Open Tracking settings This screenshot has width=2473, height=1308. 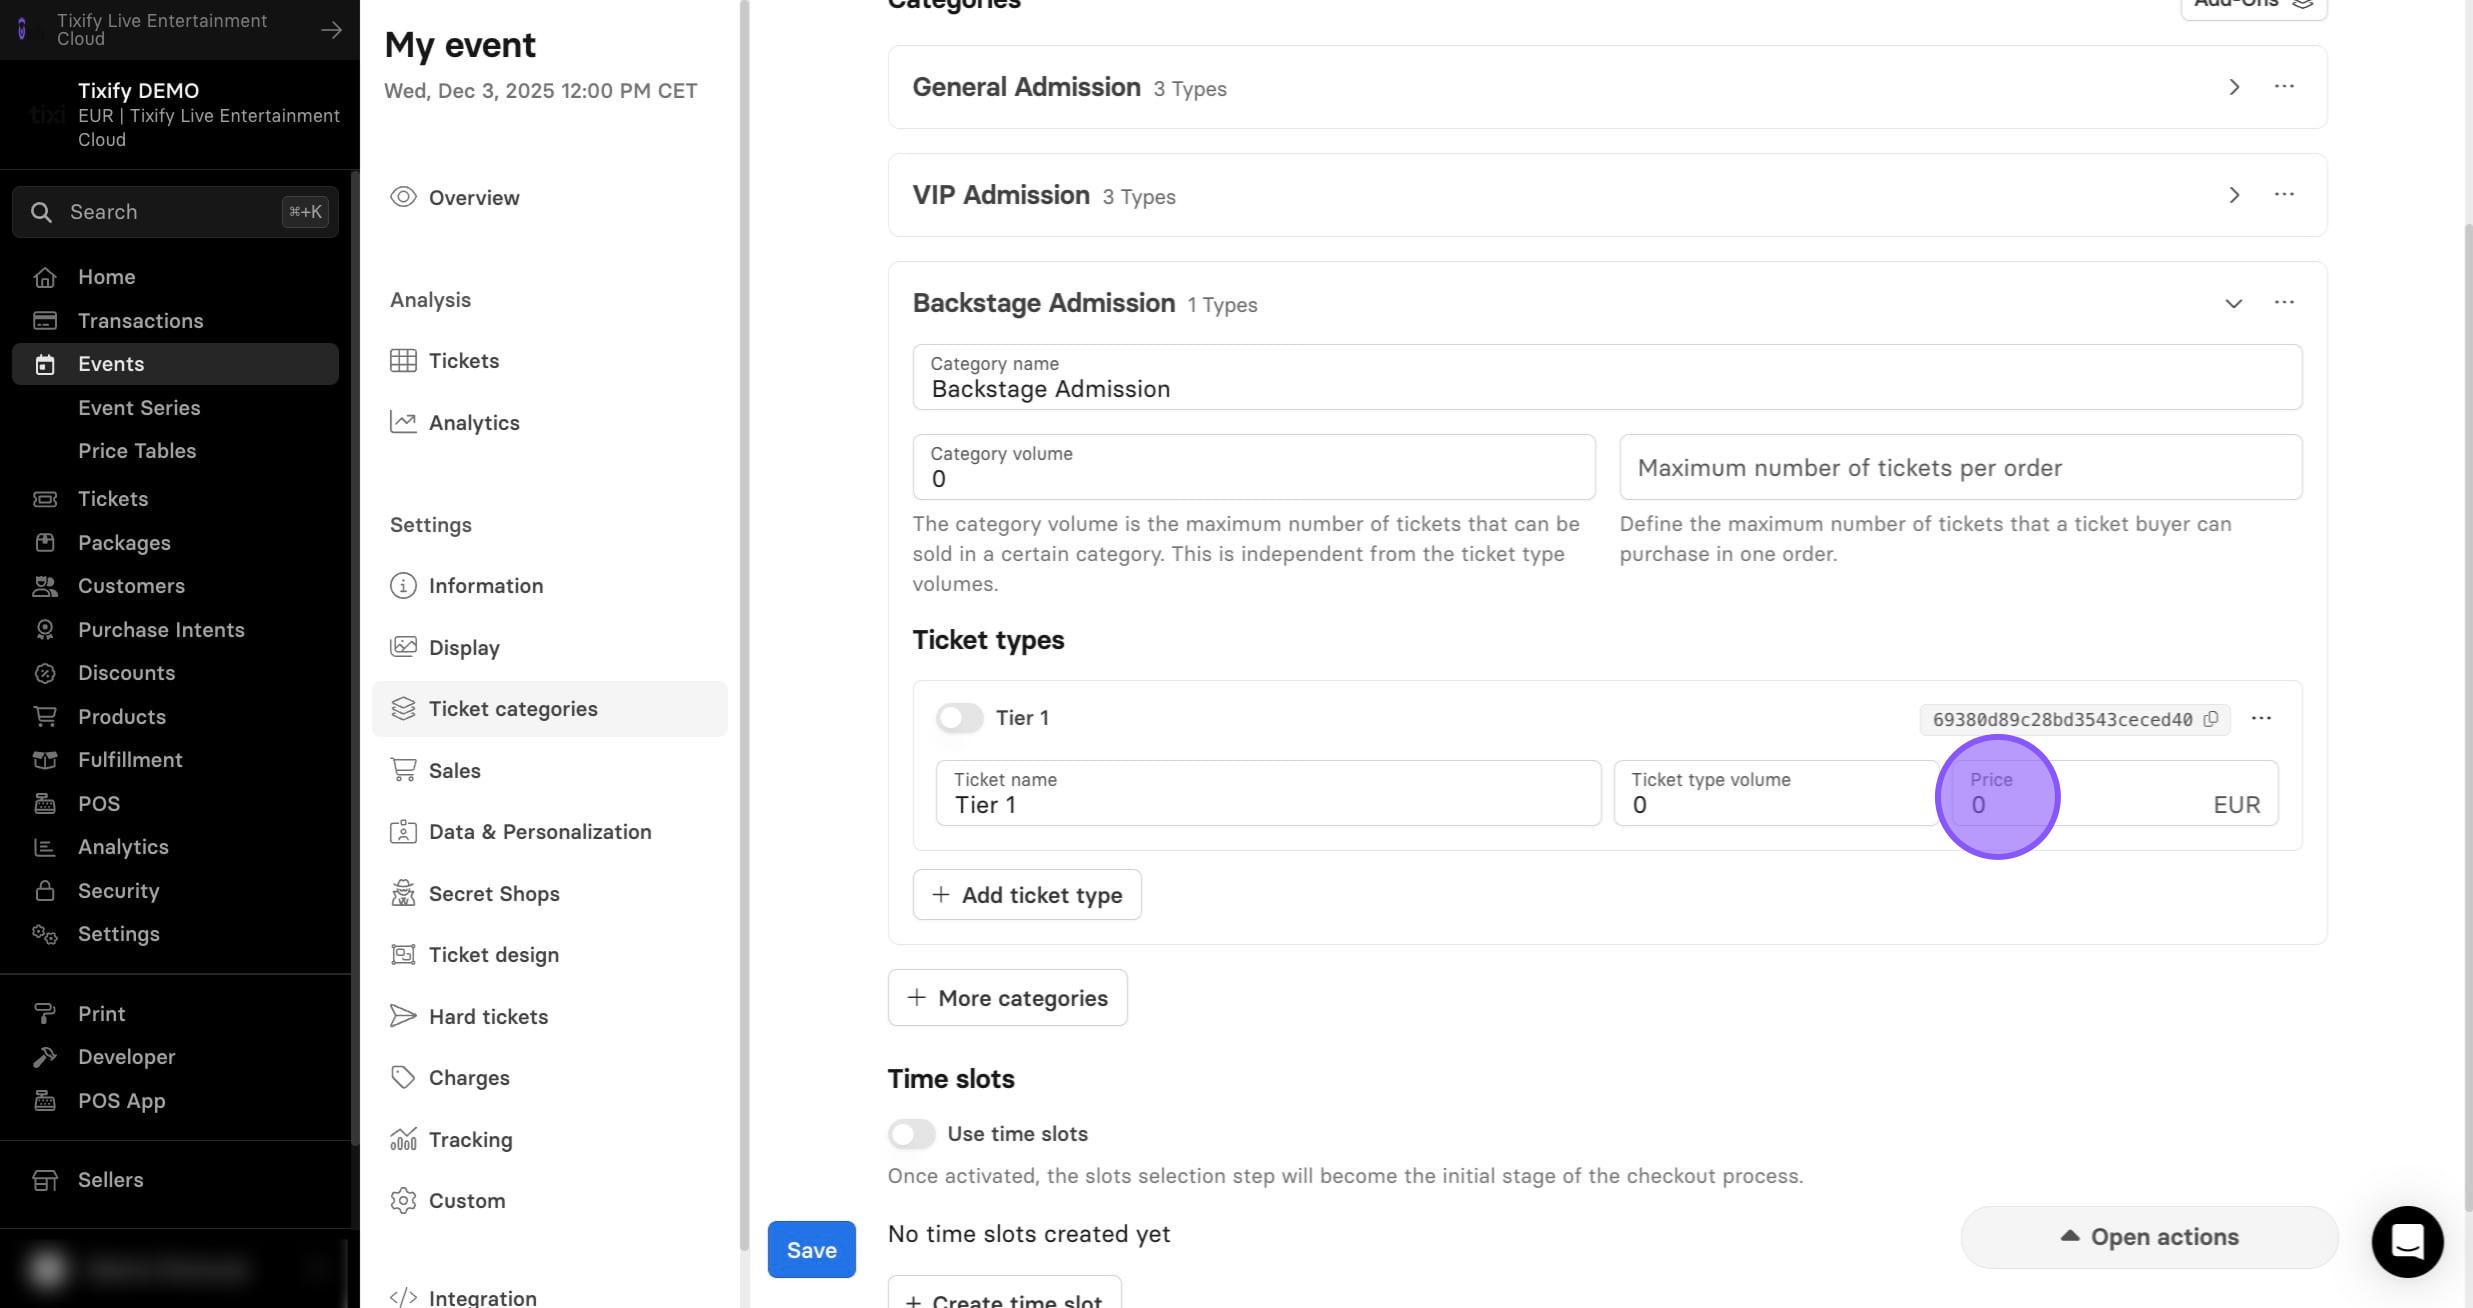[x=549, y=1140]
